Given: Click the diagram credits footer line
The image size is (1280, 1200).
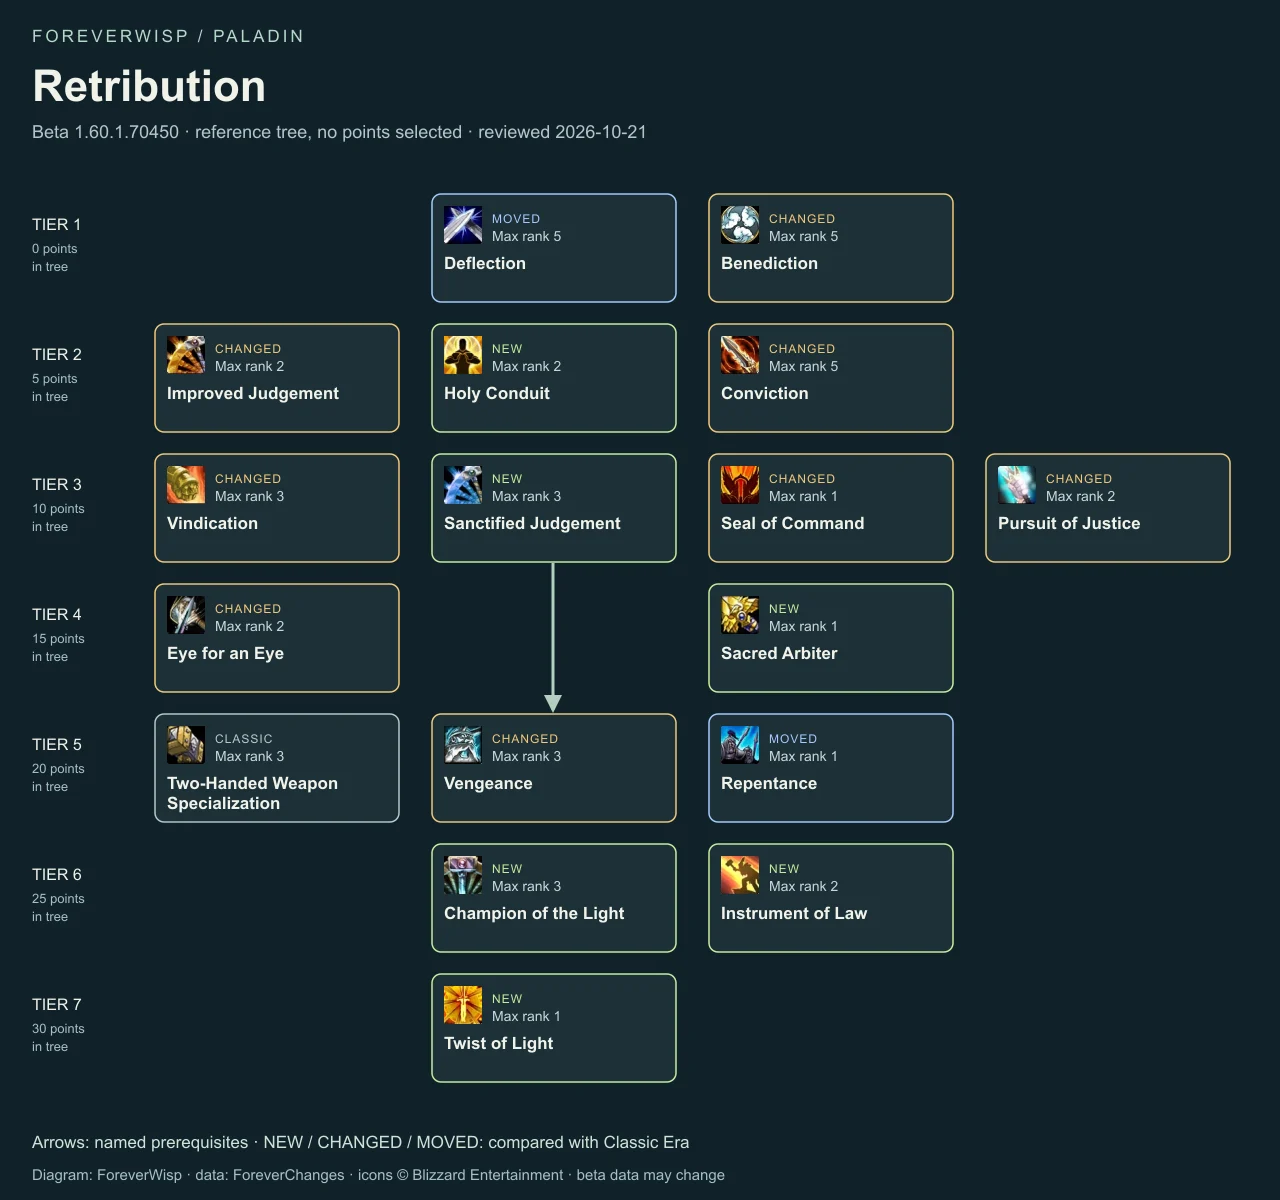Looking at the screenshot, I should [x=378, y=1175].
